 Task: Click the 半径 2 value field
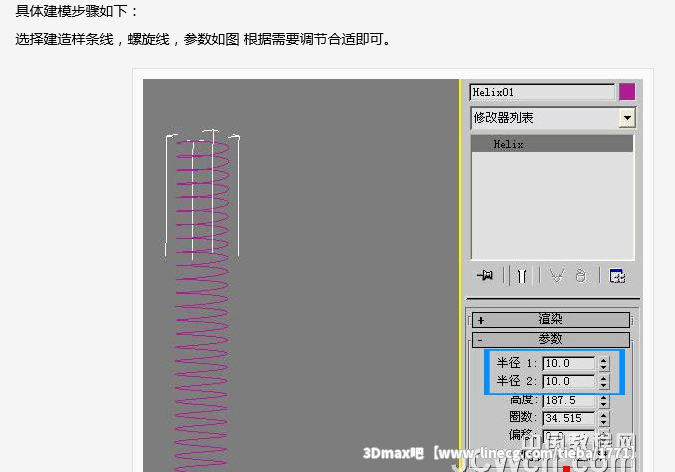[x=568, y=381]
